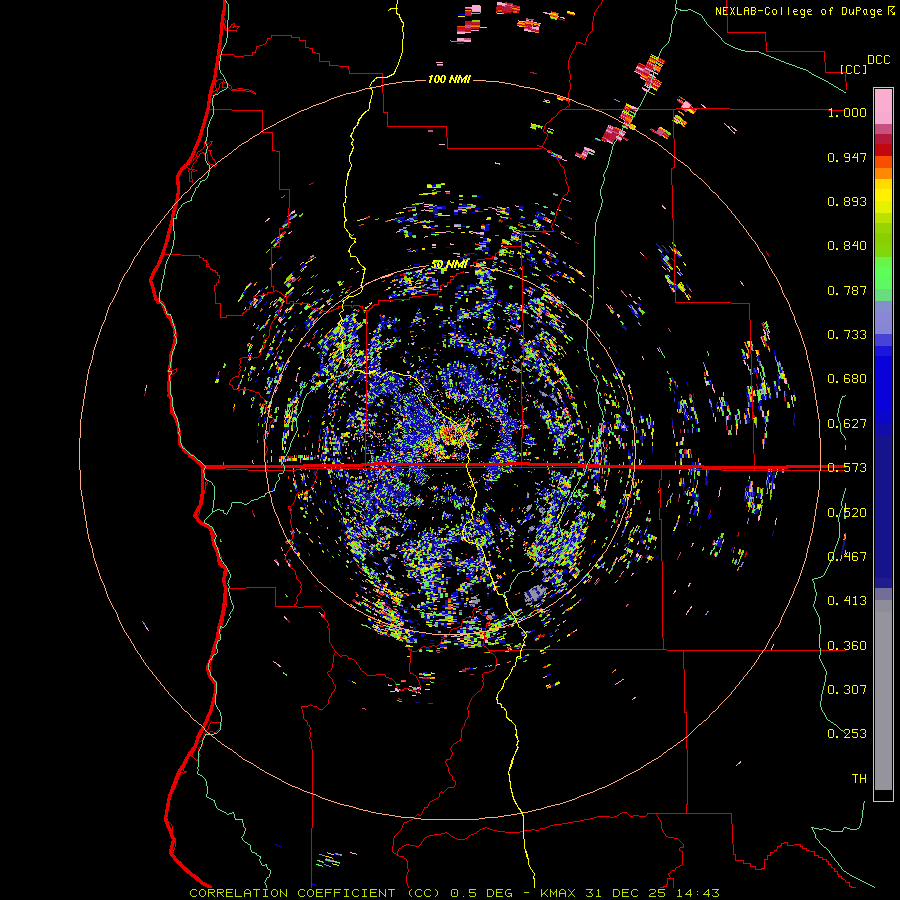Click the 0.360 scale value
The height and width of the screenshot is (900, 900).
click(x=847, y=646)
